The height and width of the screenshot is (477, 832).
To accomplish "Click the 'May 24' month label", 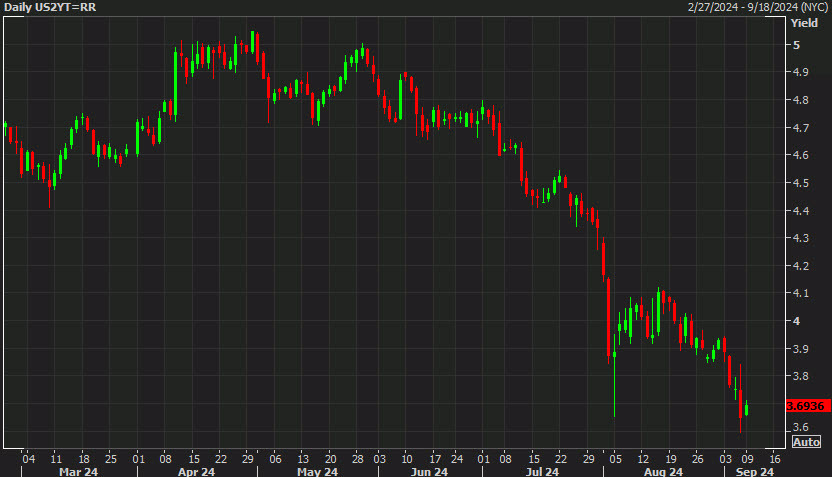I will pos(317,472).
